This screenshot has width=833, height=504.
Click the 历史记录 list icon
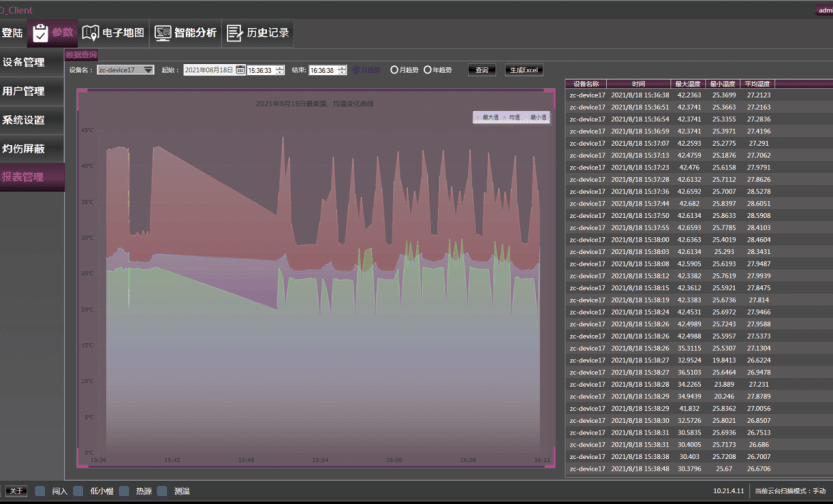click(x=234, y=33)
